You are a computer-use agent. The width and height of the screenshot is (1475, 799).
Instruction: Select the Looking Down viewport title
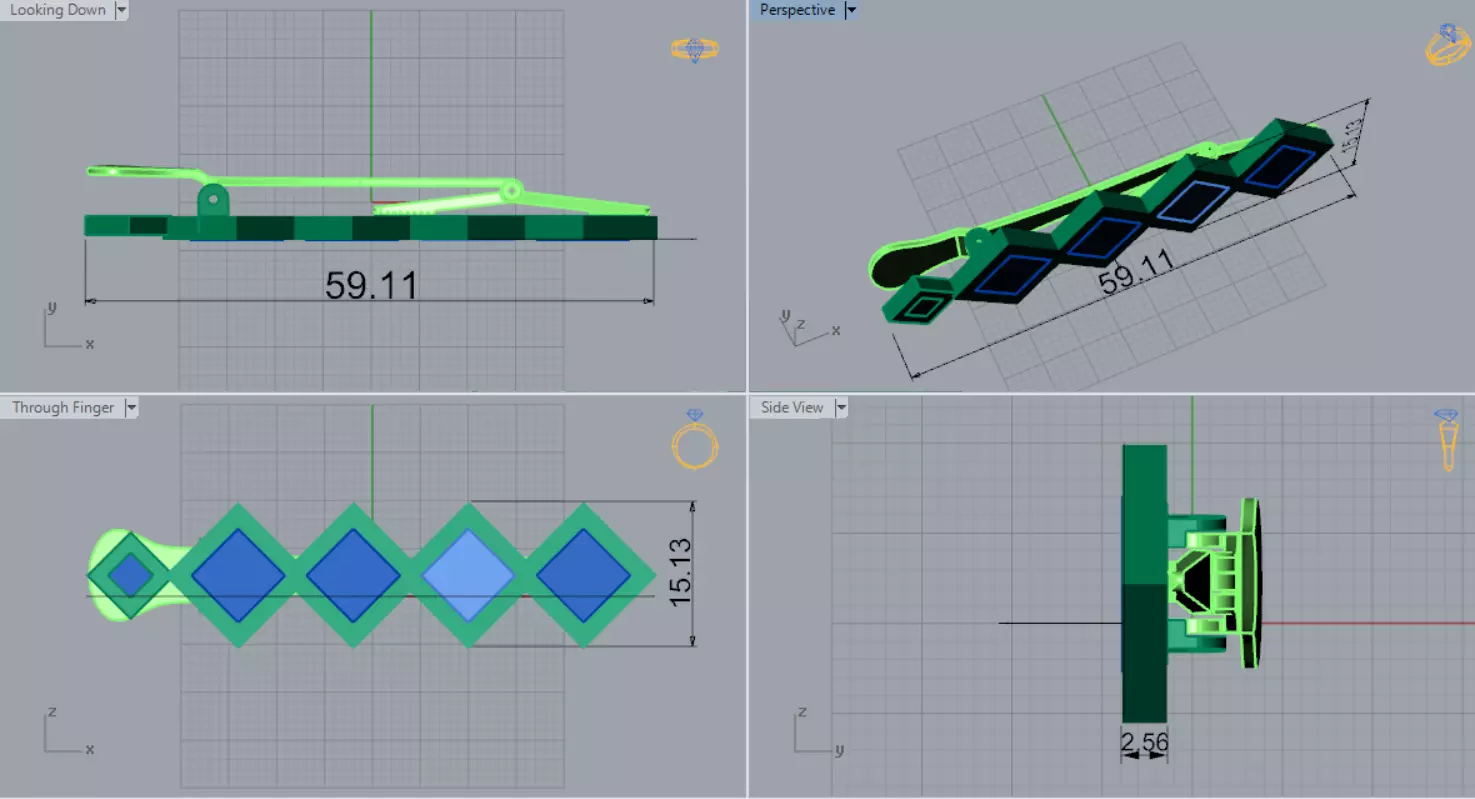(58, 10)
